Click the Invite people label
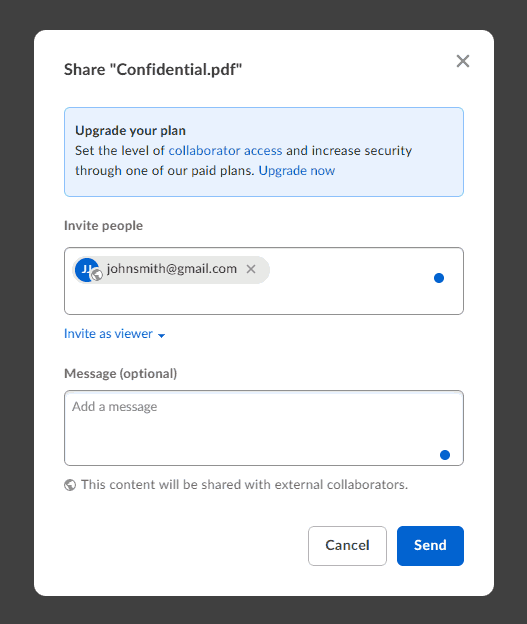527x624 pixels. click(x=103, y=226)
